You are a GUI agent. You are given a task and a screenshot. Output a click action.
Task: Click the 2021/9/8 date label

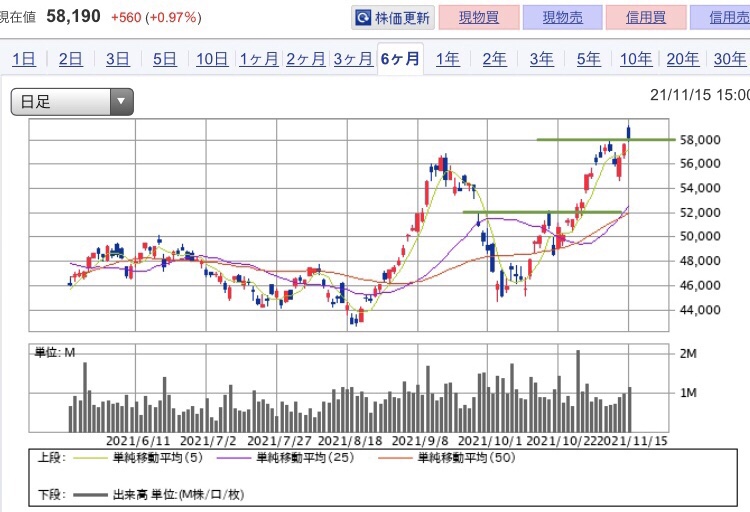420,441
